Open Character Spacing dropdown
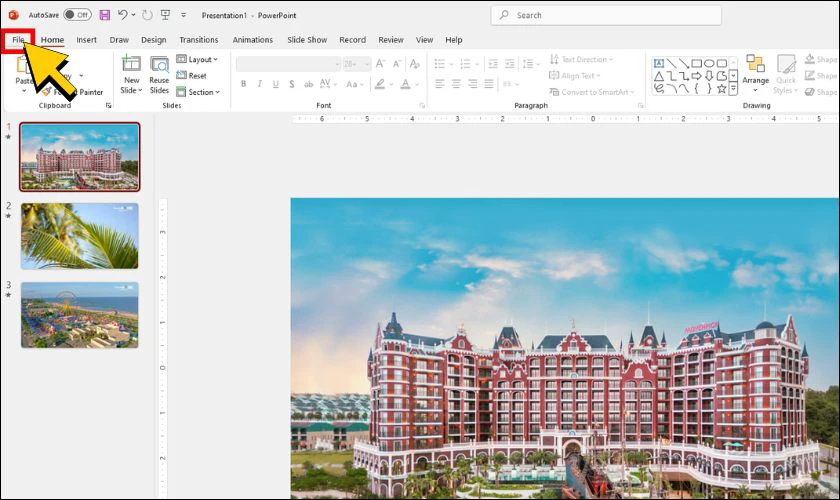 click(328, 84)
